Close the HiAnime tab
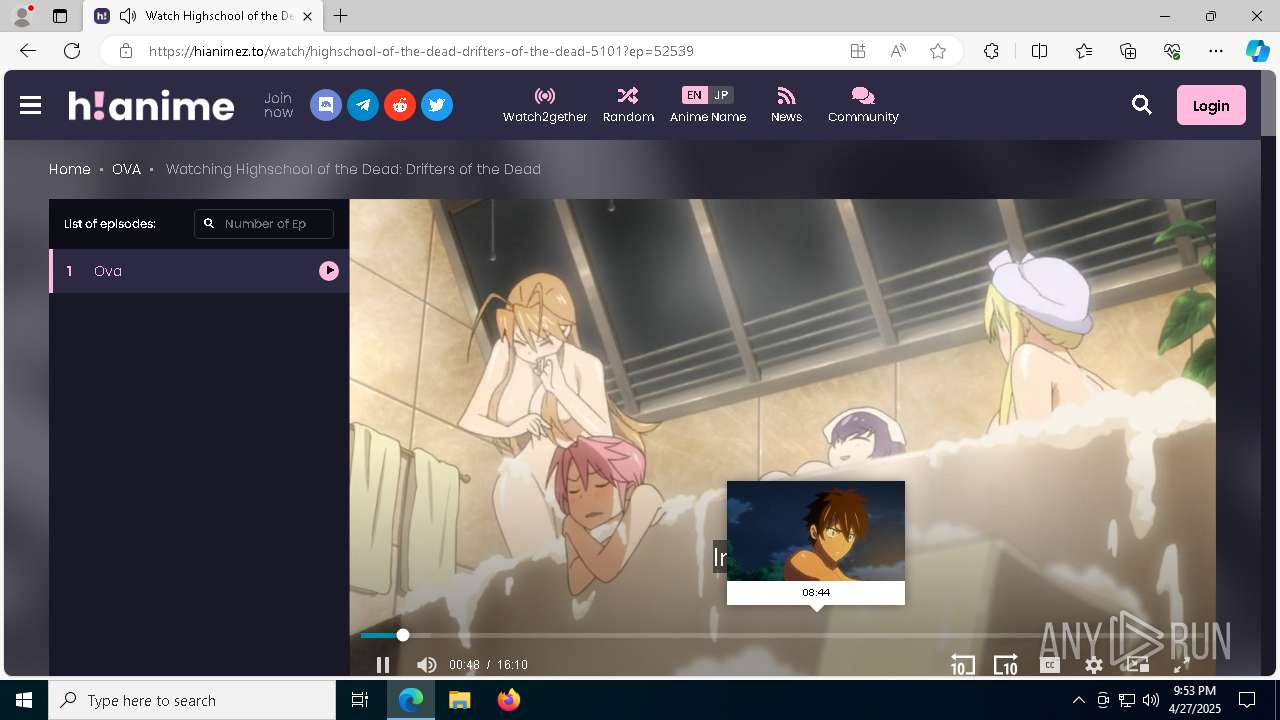 [307, 16]
